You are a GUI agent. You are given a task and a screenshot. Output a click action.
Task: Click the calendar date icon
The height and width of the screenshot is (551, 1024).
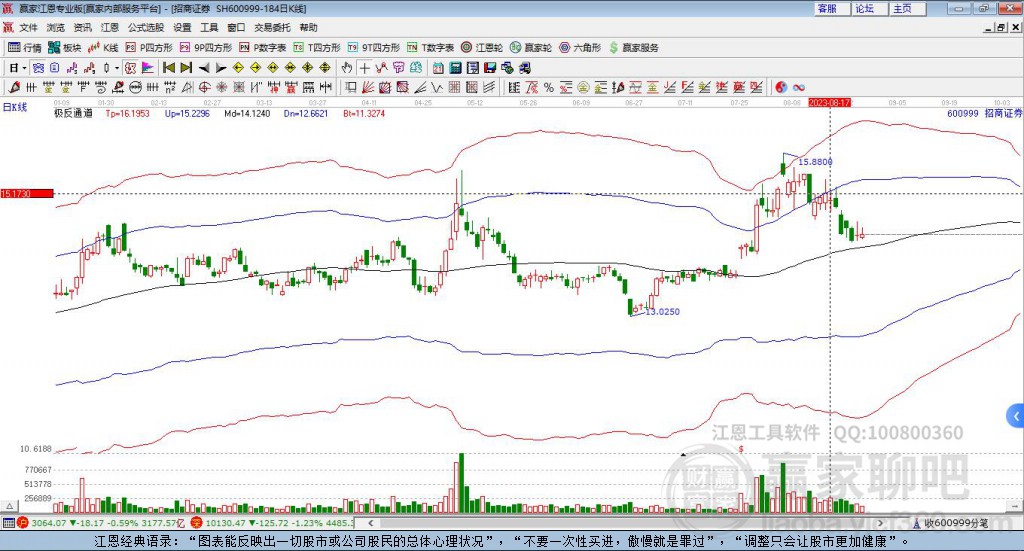coord(438,68)
